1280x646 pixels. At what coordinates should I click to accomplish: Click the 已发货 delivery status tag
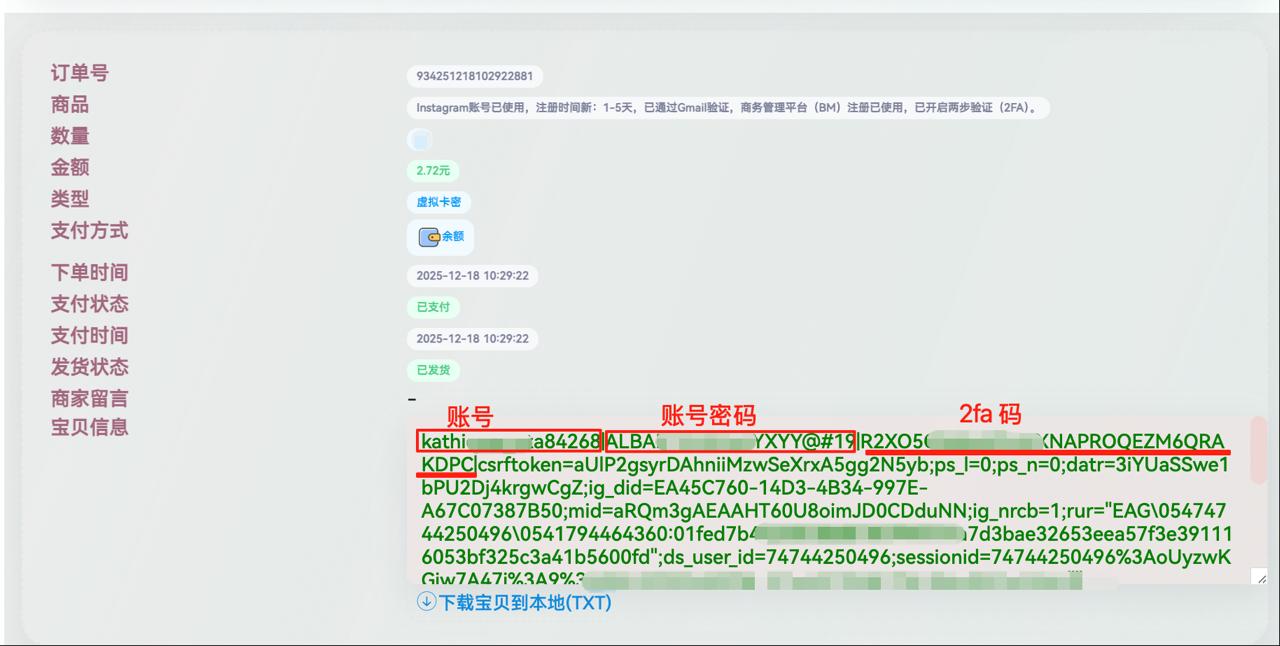(x=433, y=370)
